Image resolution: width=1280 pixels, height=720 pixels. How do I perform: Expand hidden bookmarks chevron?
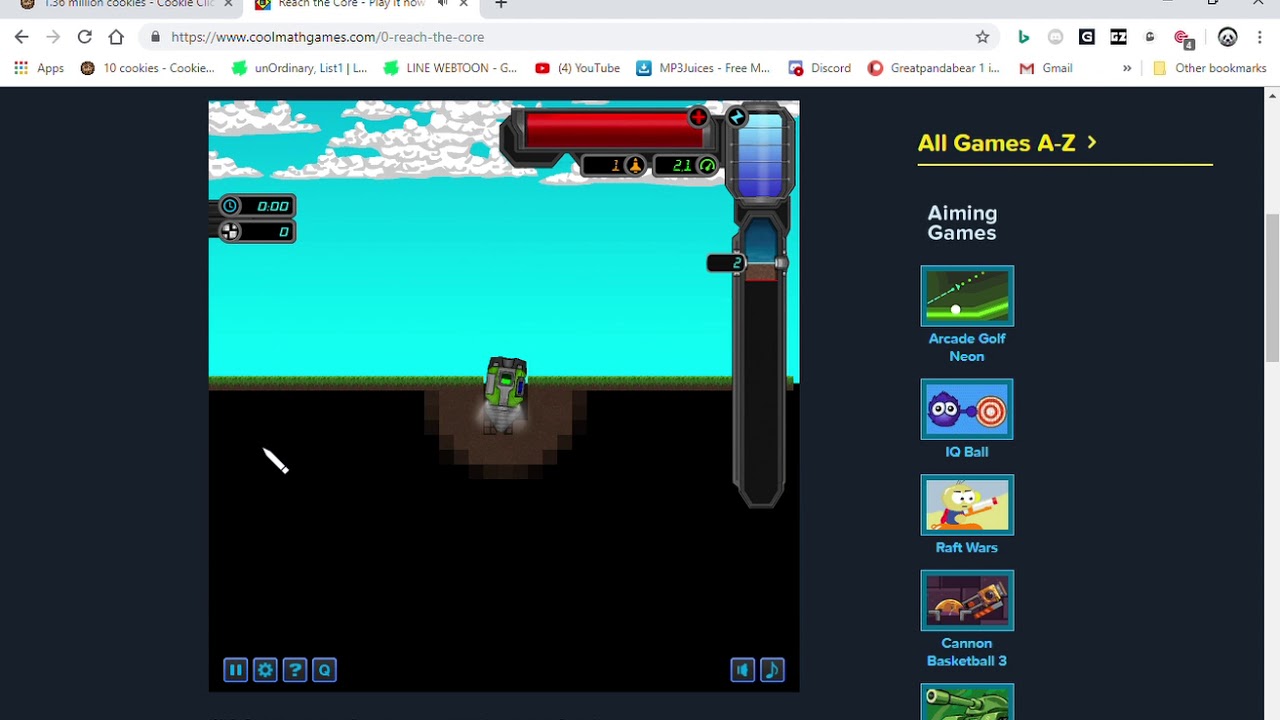click(1127, 68)
